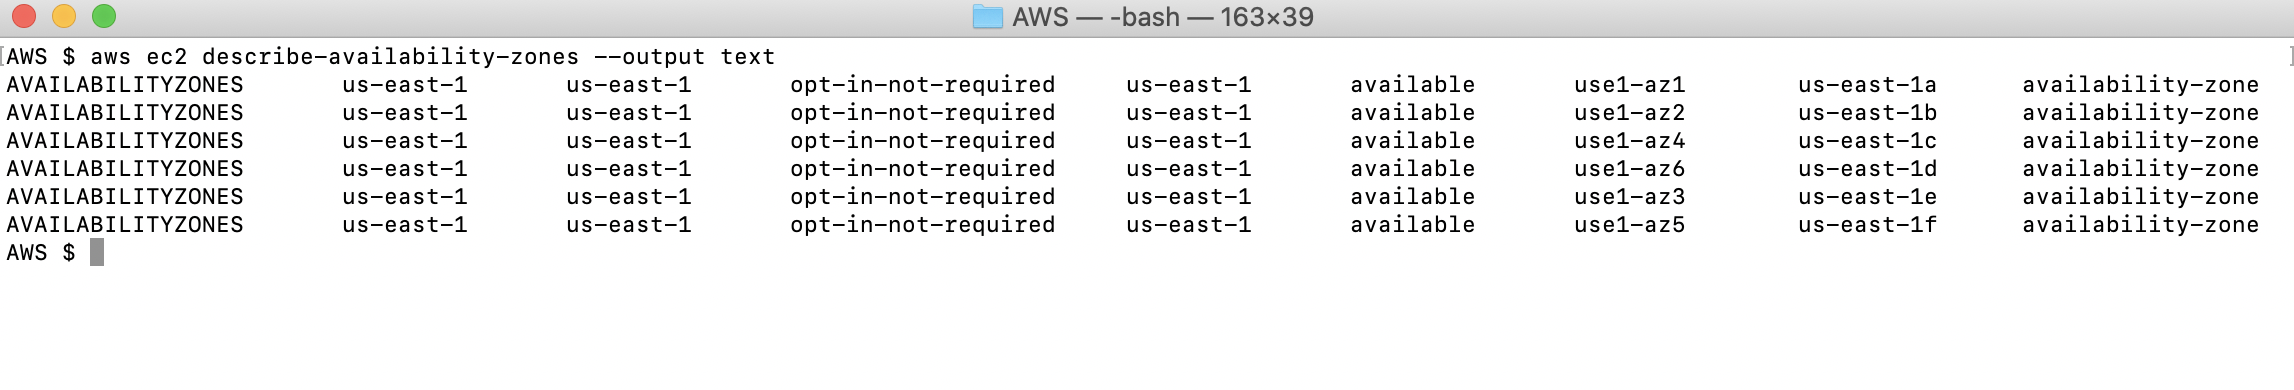
Task: Click the first AVAILABILITYZONES row label
Action: tap(125, 85)
